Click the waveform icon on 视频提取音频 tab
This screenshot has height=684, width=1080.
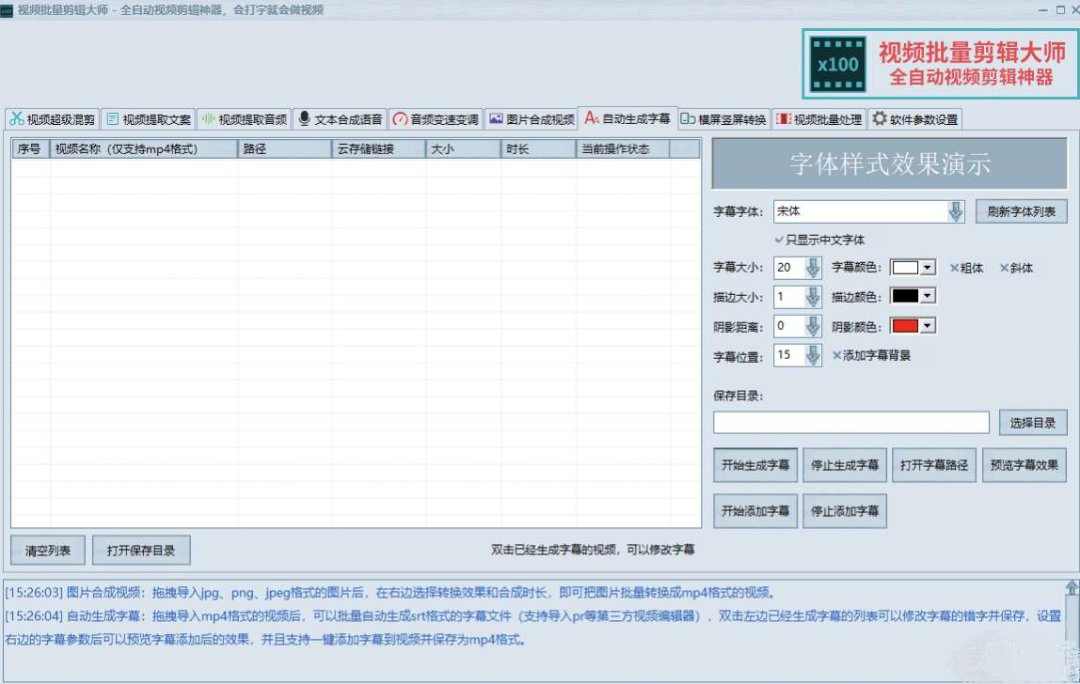[x=208, y=119]
